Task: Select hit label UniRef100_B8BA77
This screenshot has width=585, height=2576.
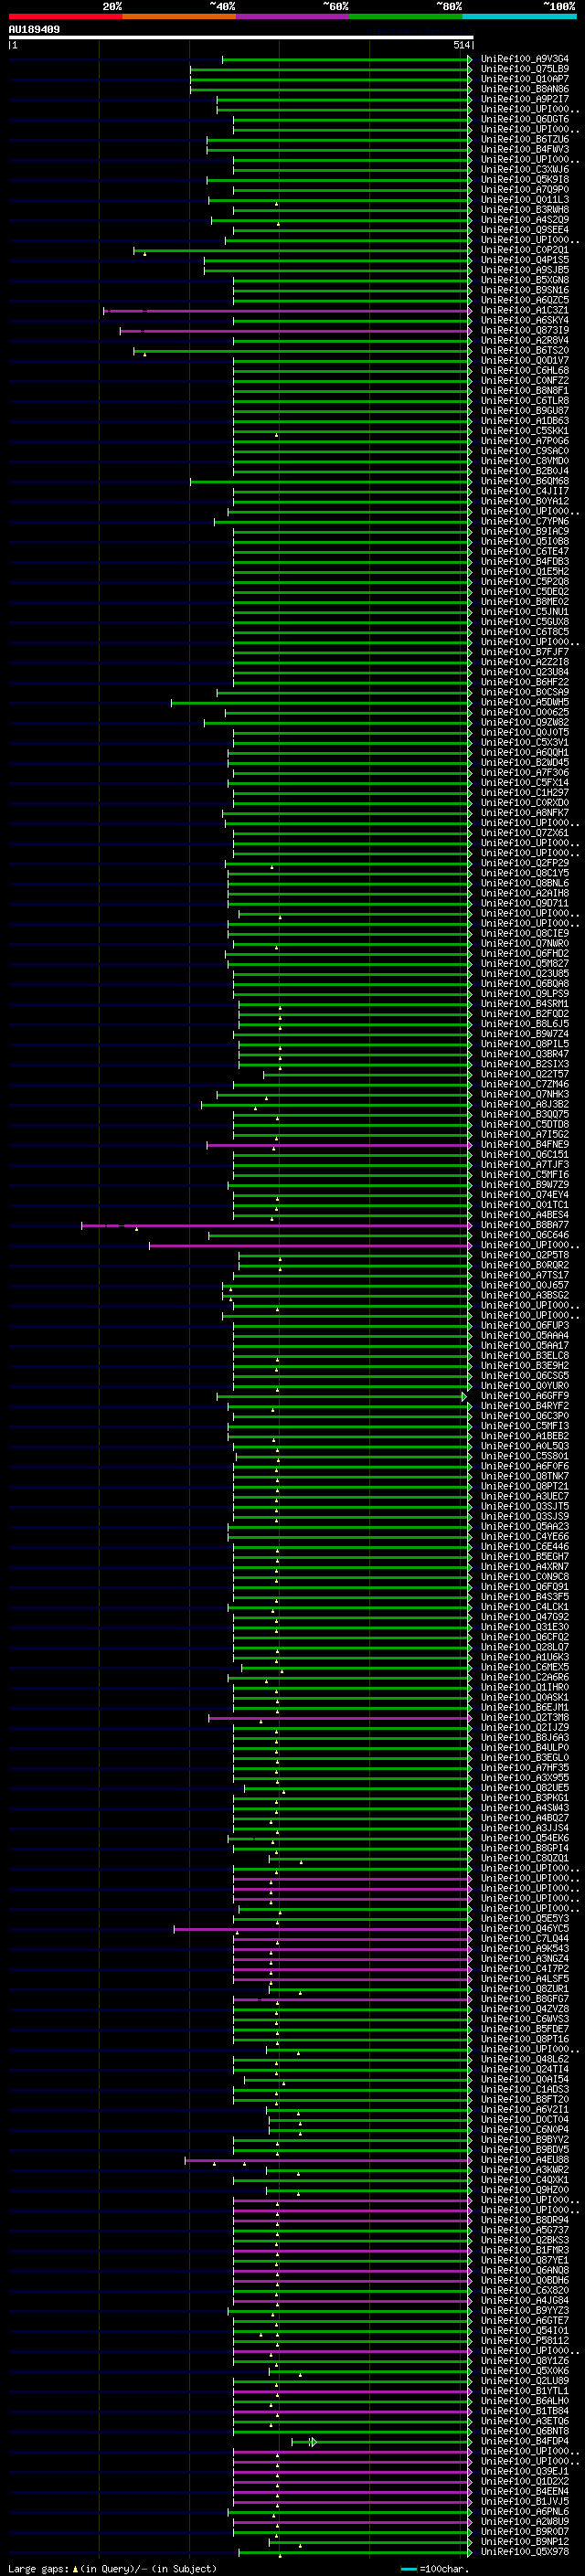Action: [525, 1225]
